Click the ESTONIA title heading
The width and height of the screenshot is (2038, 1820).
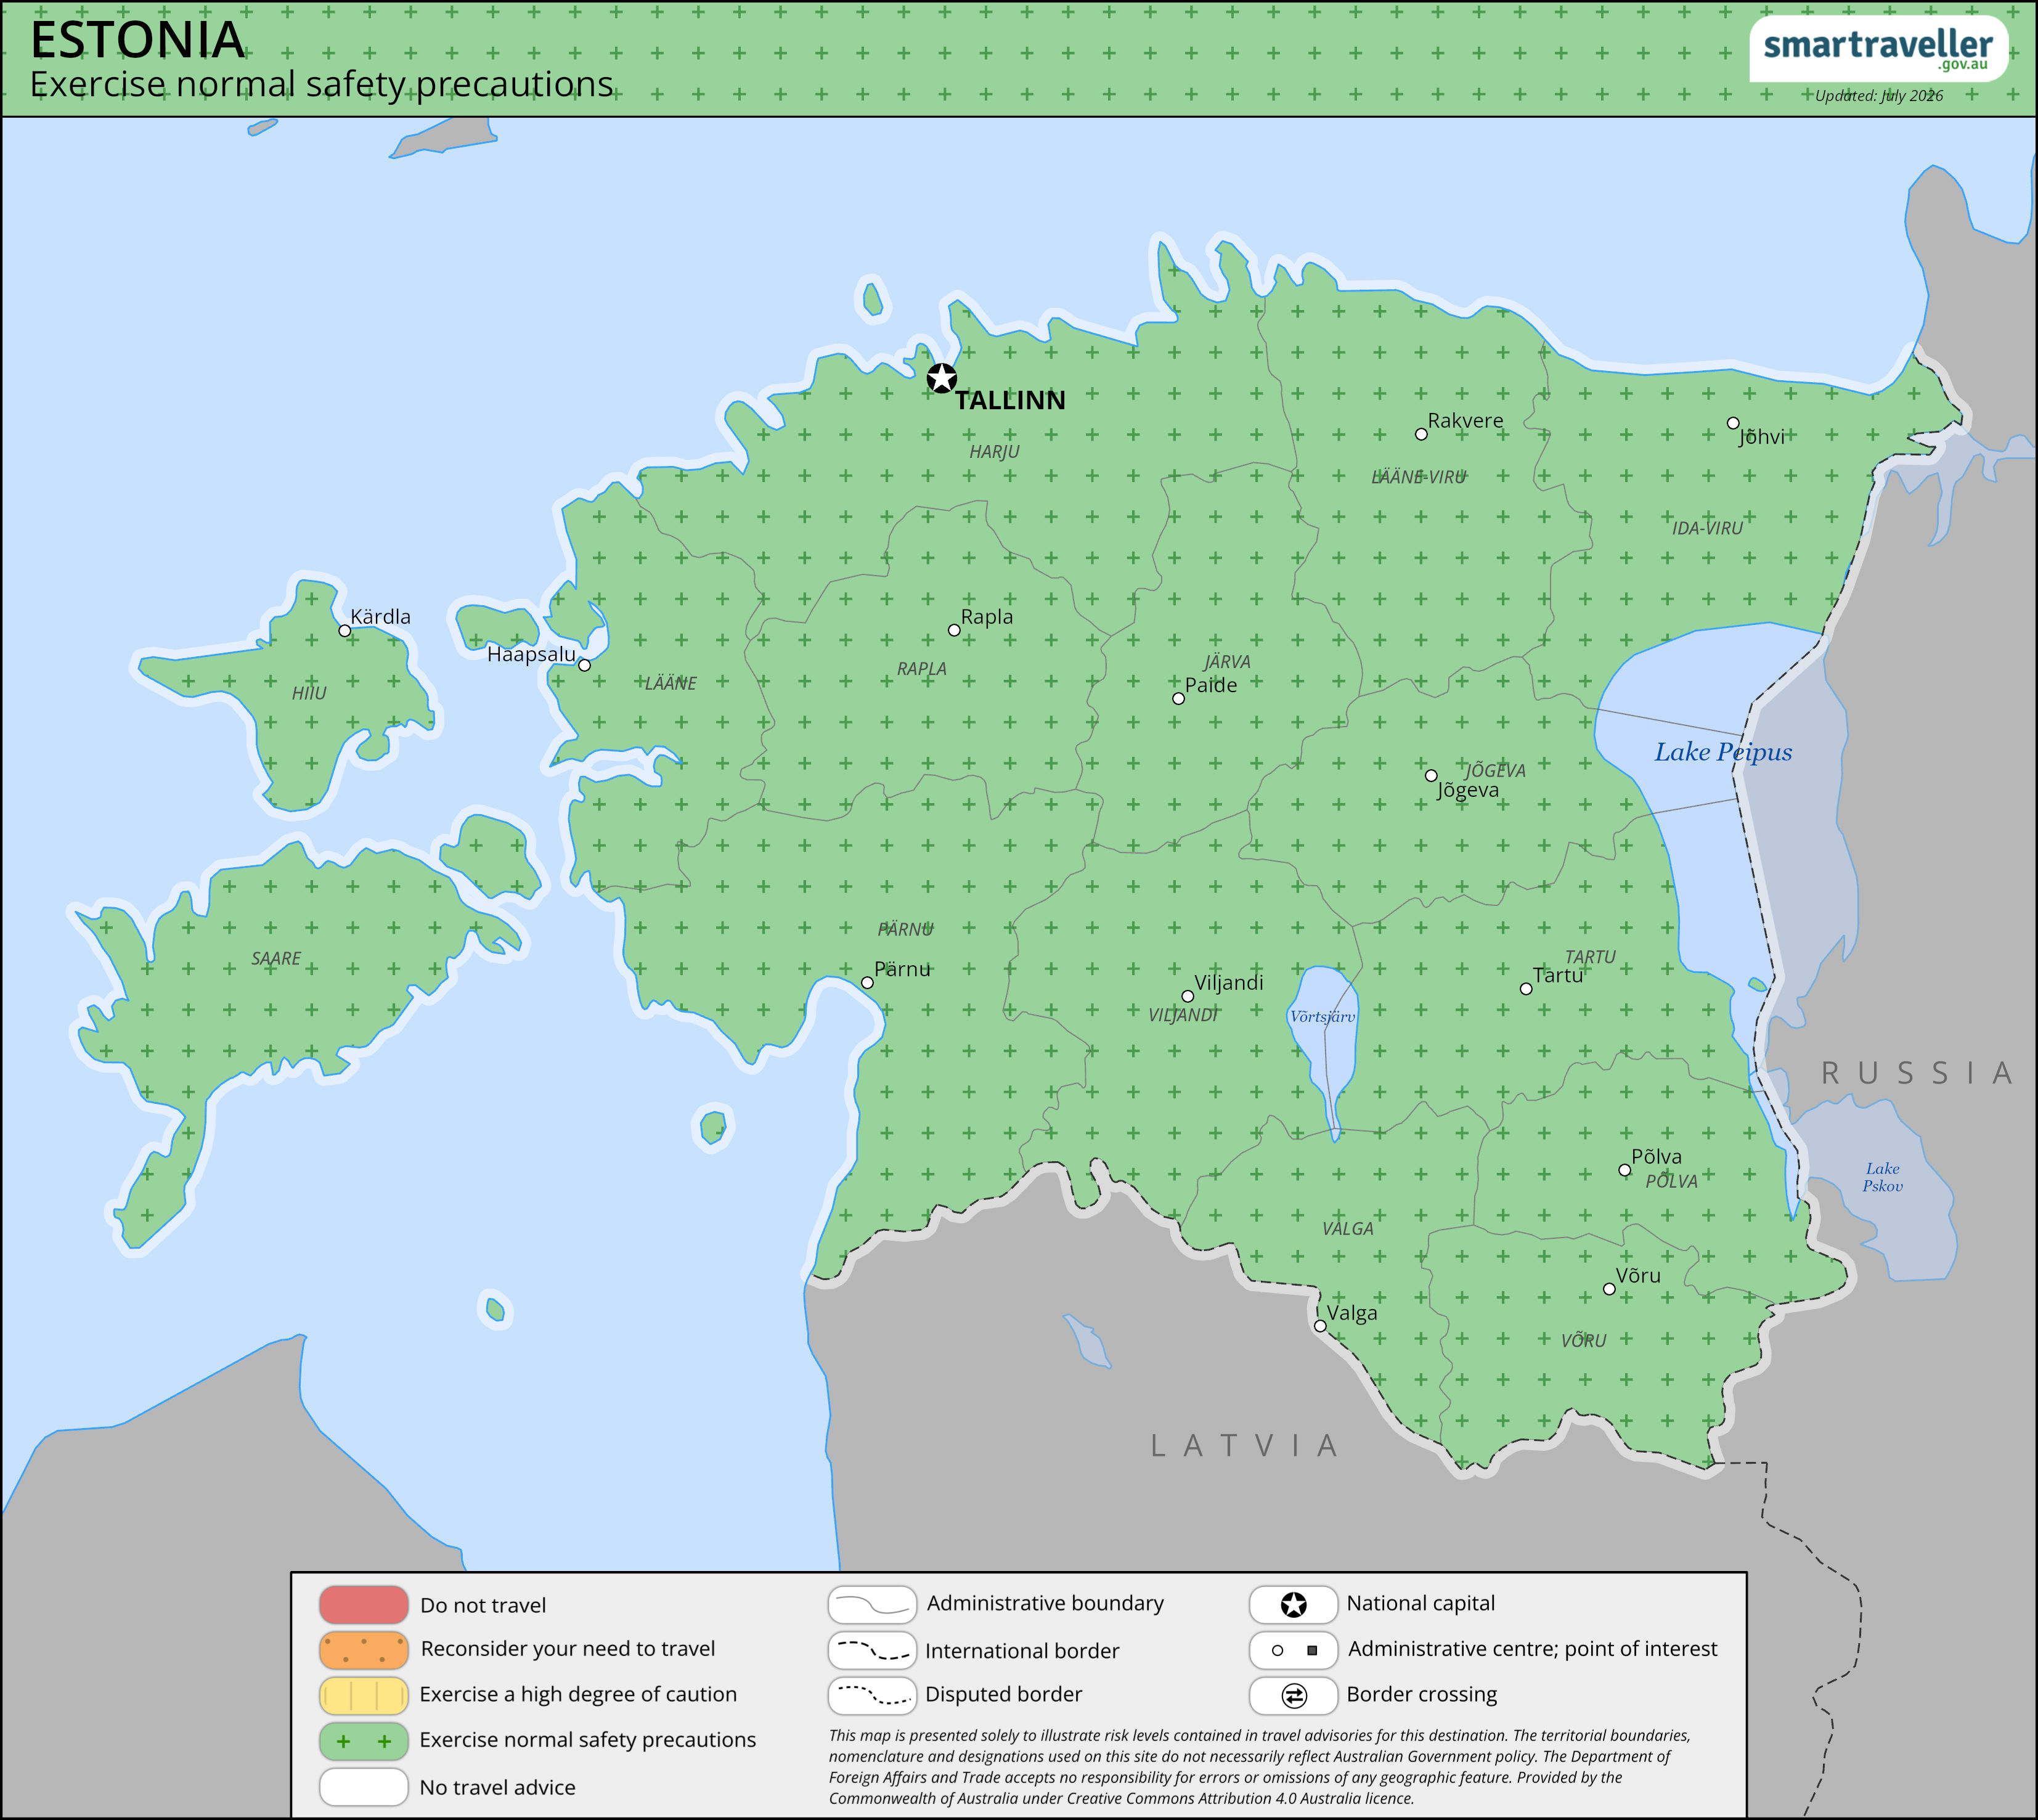[x=137, y=40]
